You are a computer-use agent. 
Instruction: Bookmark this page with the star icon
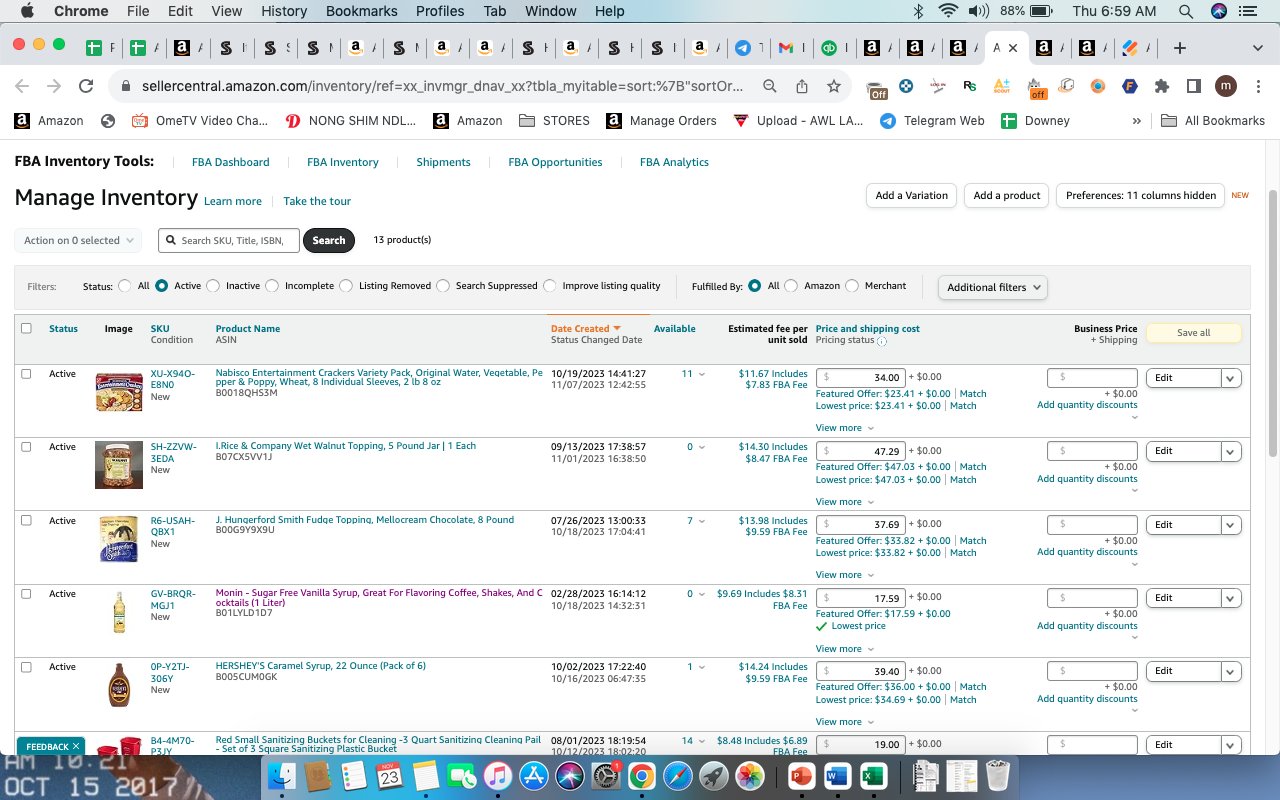point(834,87)
